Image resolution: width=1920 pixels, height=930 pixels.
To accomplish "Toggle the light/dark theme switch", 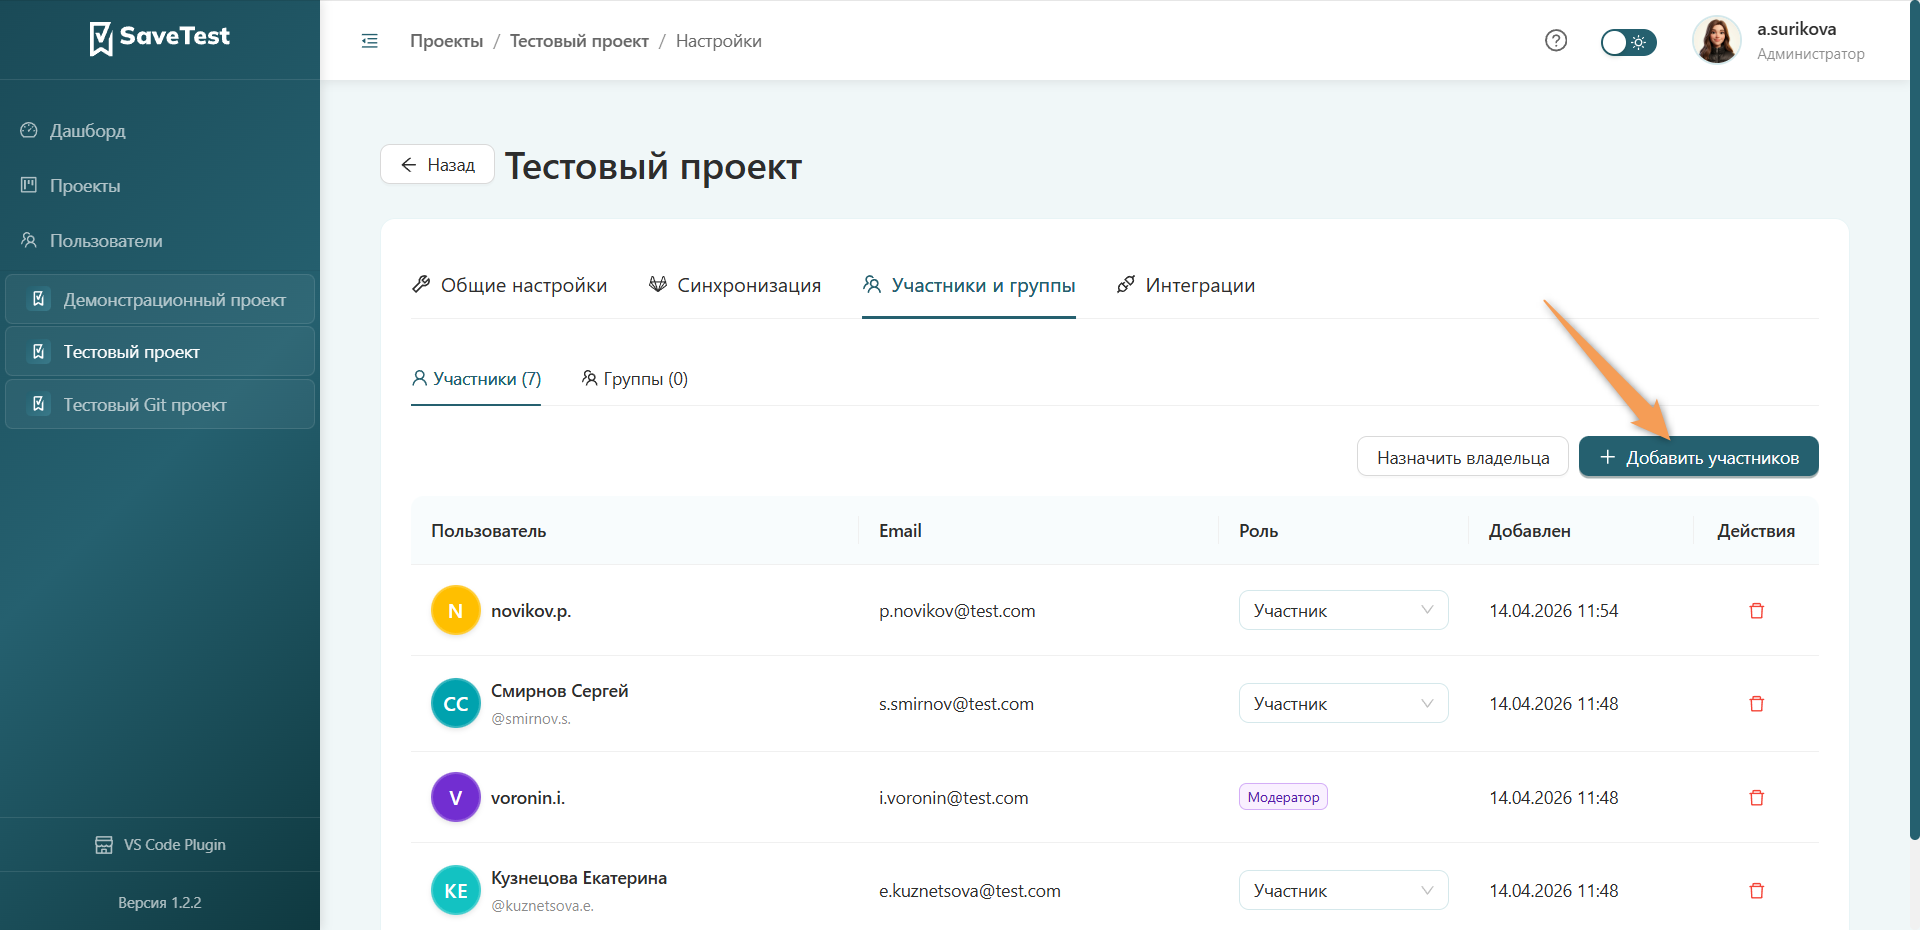I will (1628, 42).
